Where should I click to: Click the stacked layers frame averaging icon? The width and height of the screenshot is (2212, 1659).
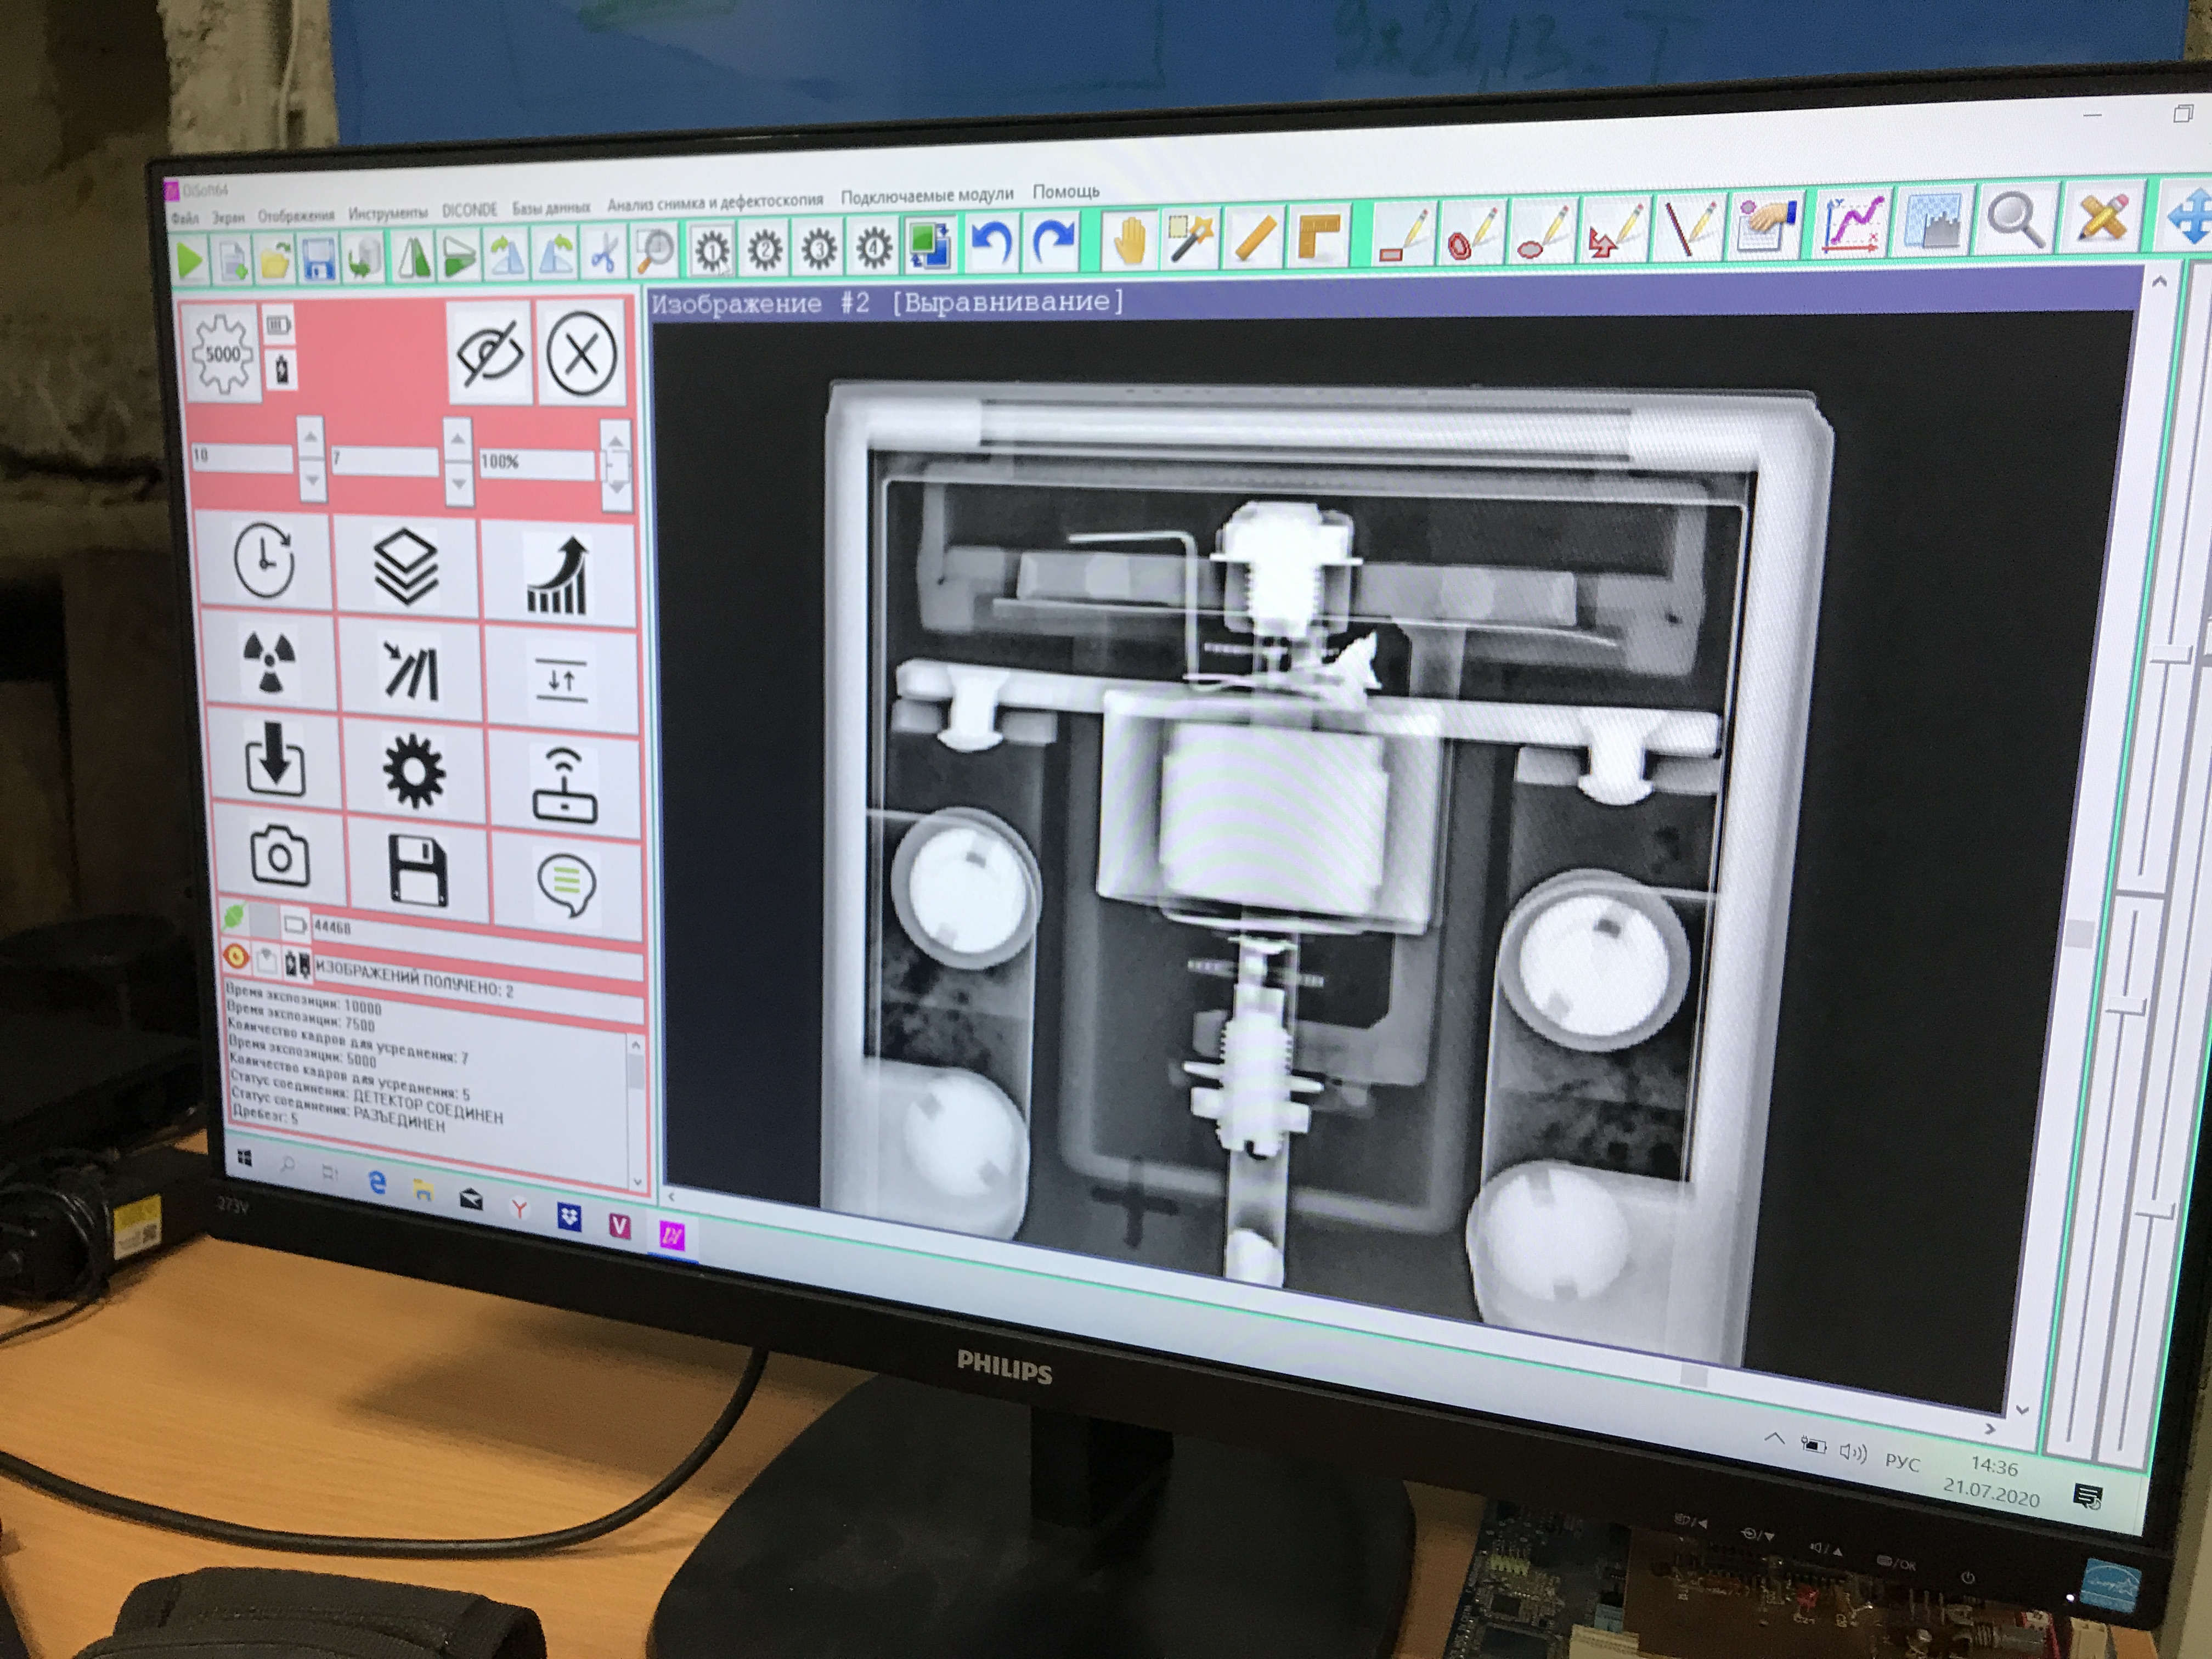[x=406, y=567]
